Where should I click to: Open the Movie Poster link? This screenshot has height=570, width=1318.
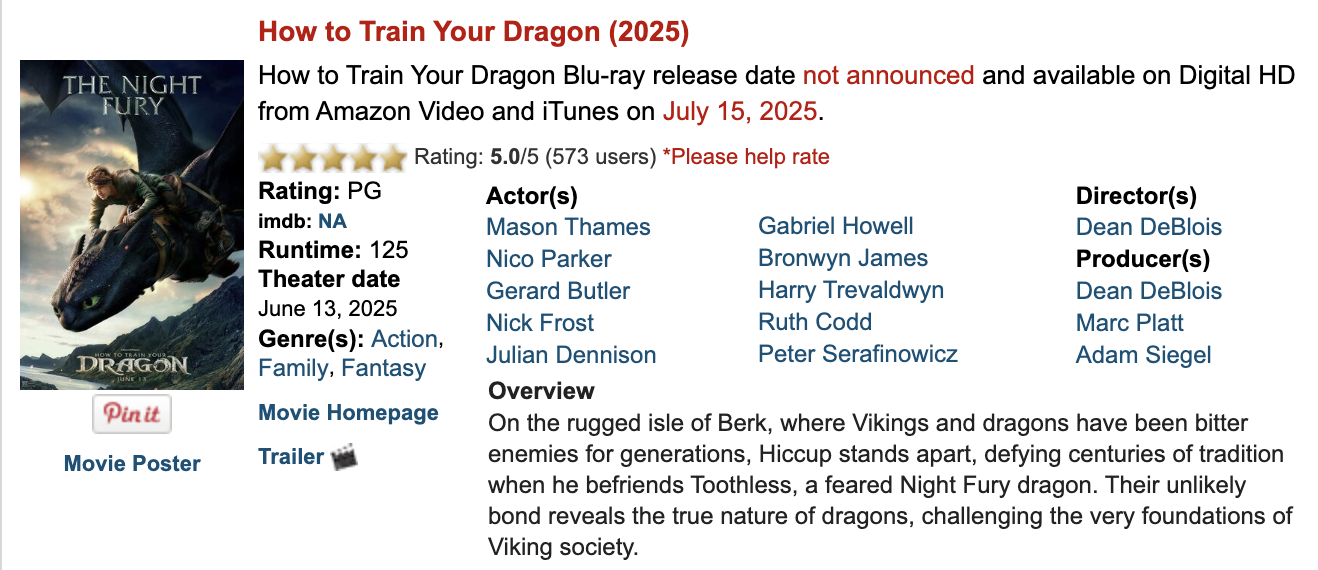point(132,463)
